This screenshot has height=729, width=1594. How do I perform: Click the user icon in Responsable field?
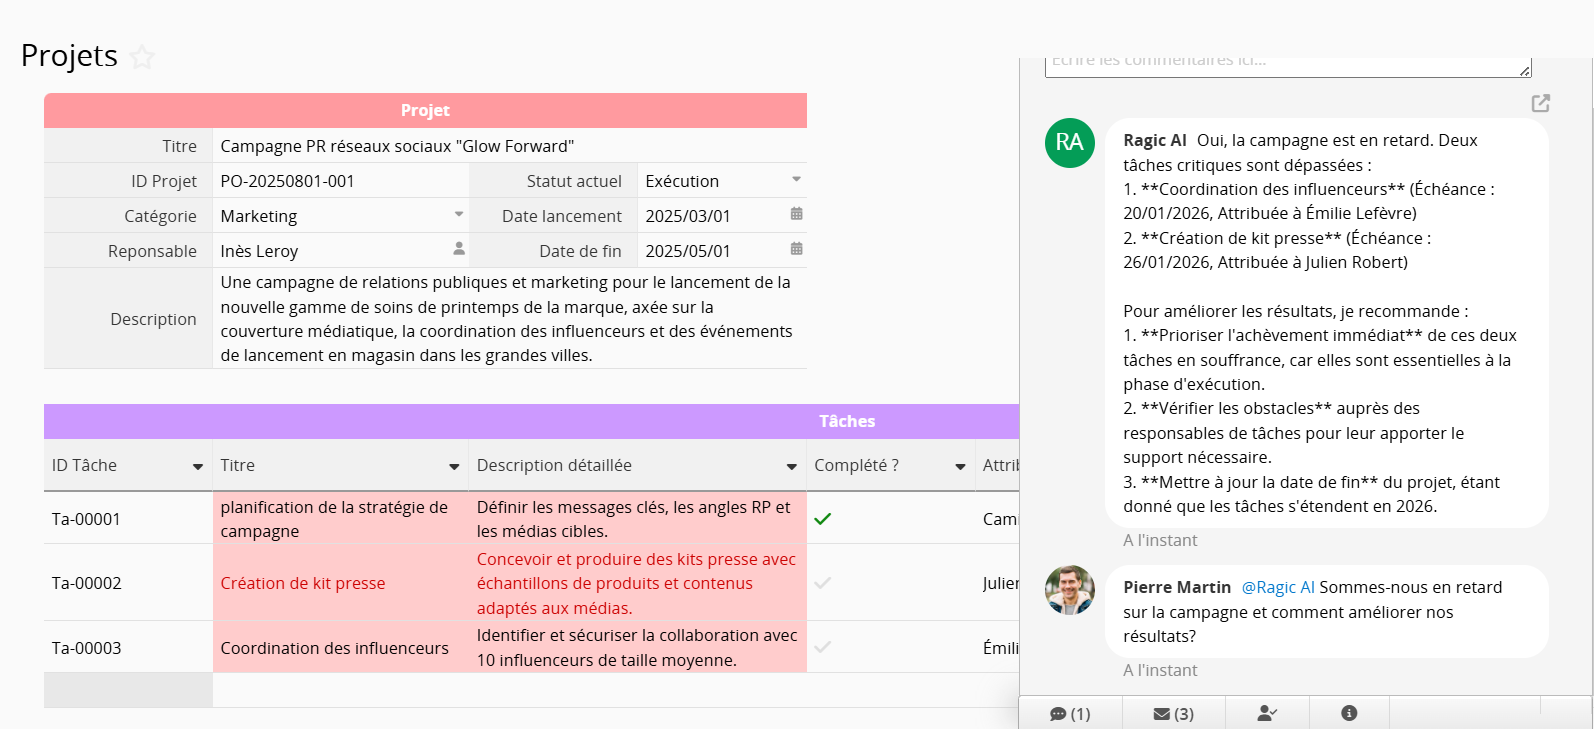point(459,248)
